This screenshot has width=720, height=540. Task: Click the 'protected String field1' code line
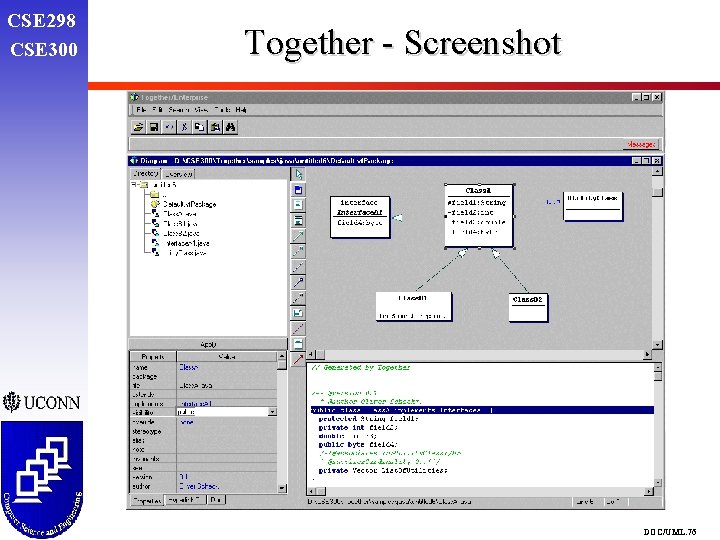point(368,419)
